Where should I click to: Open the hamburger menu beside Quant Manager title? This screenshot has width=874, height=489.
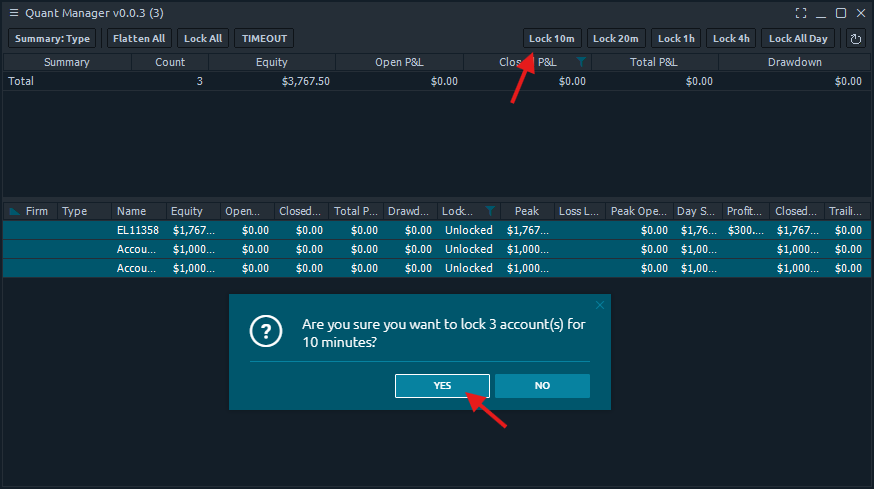(13, 13)
